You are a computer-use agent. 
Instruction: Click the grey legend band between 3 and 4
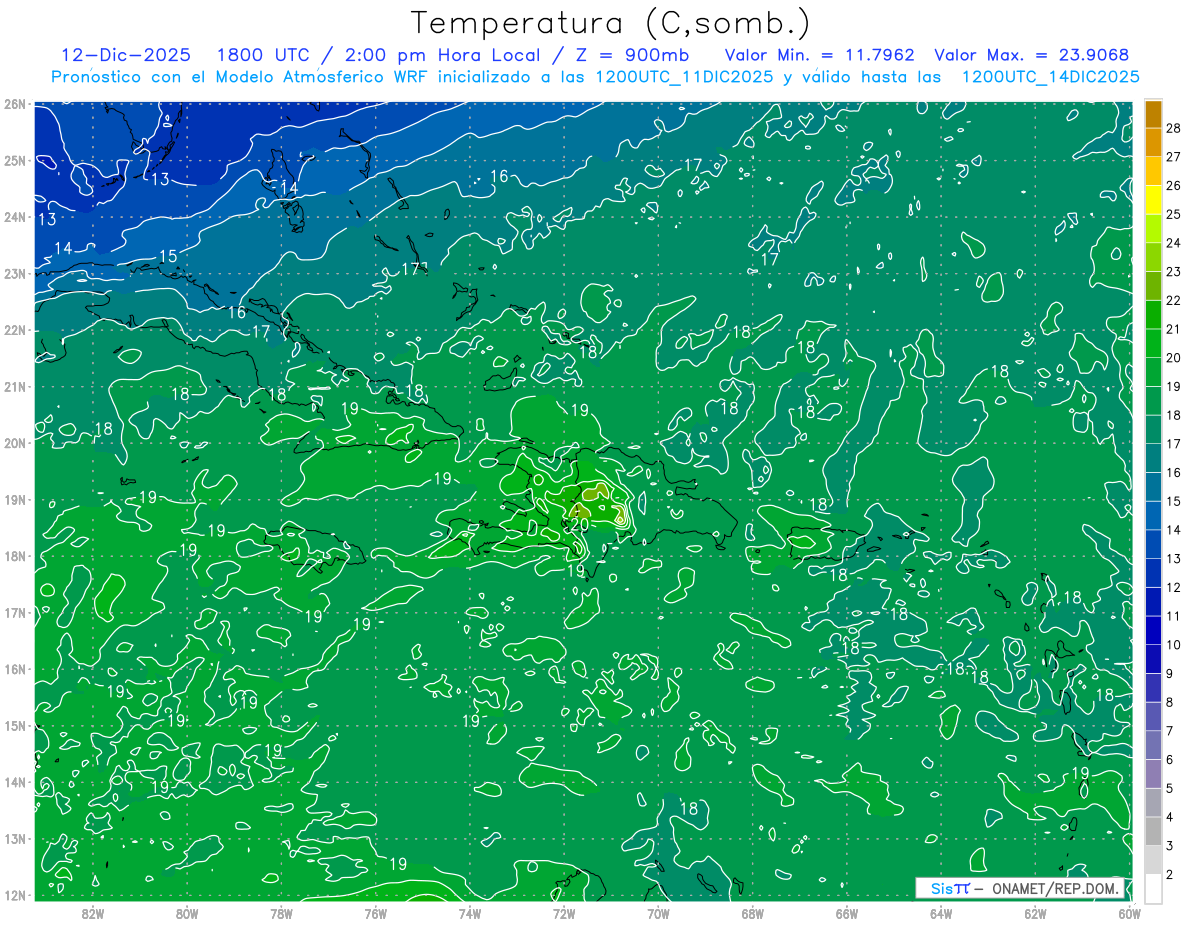coord(1153,832)
